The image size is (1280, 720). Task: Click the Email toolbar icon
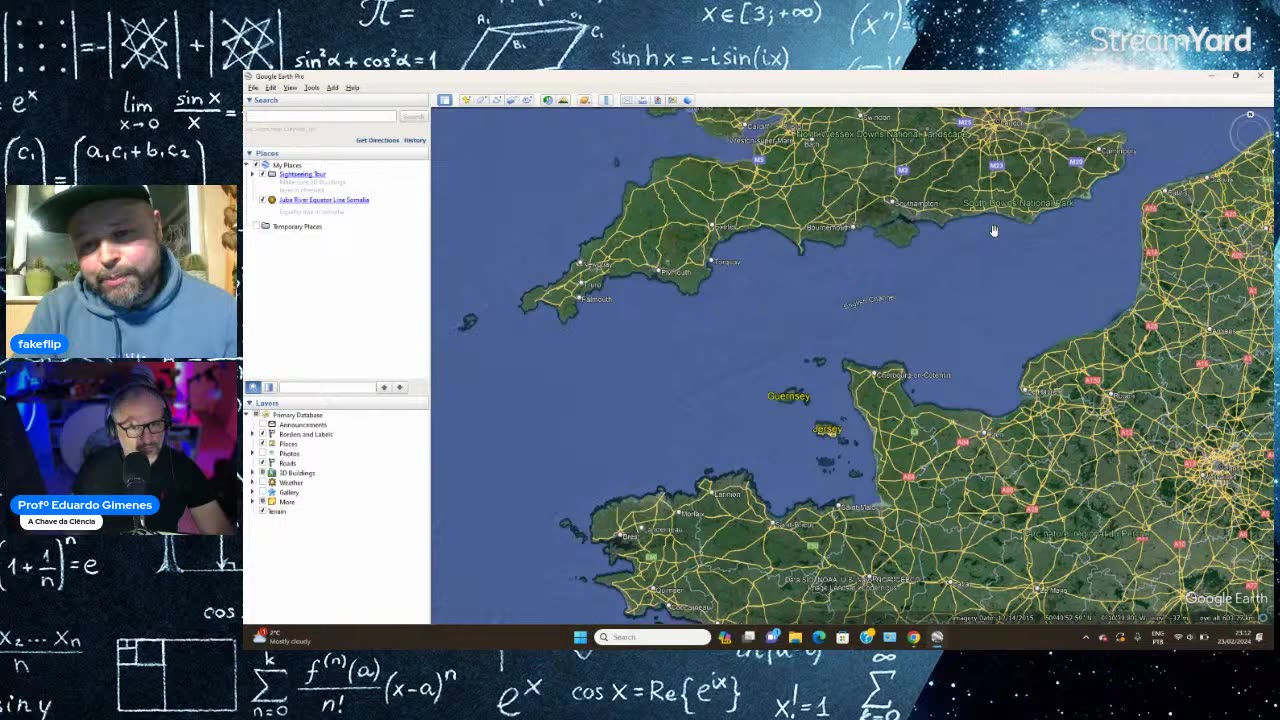click(627, 100)
